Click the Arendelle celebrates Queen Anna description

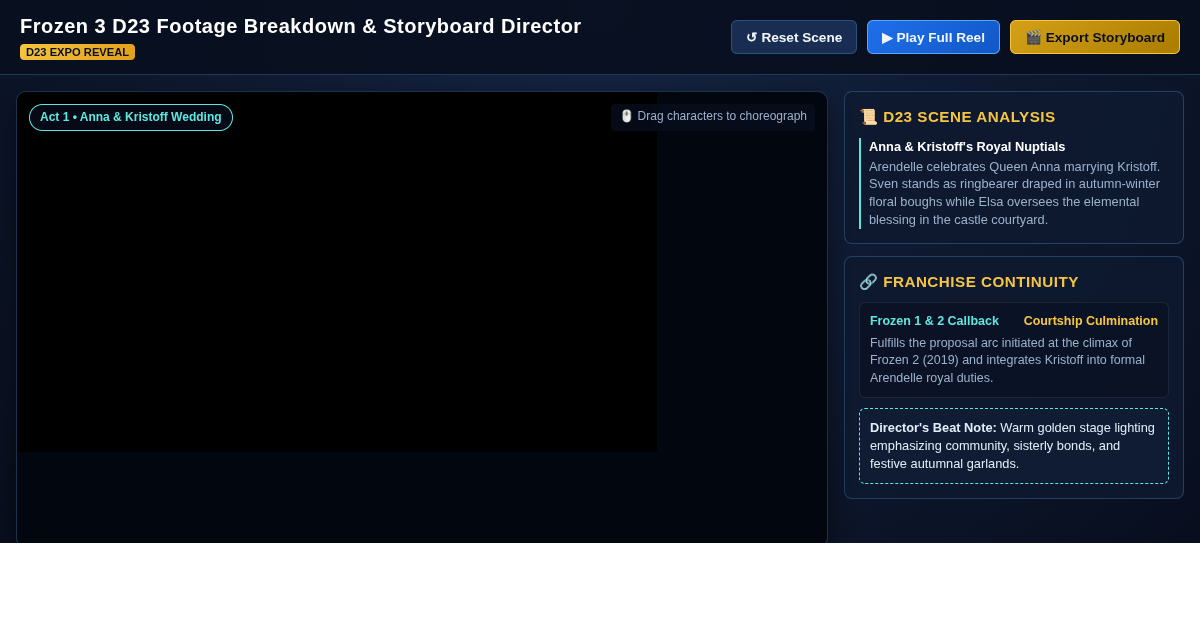pyautogui.click(x=1015, y=193)
